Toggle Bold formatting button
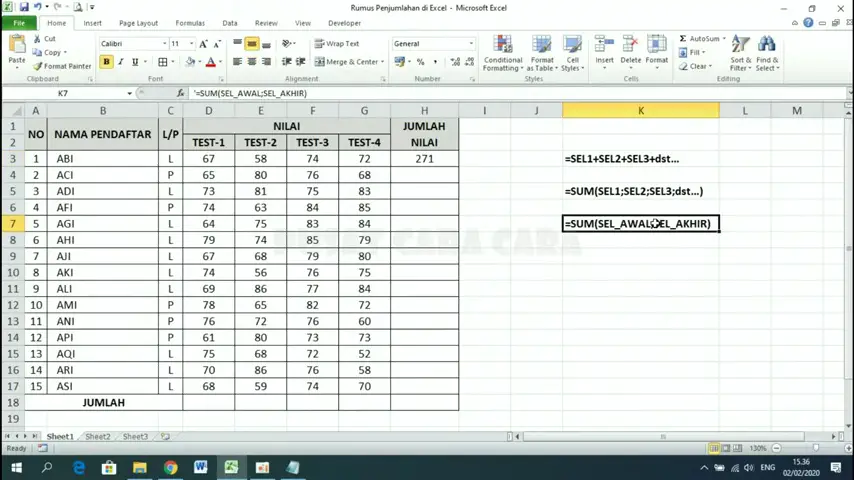The width and height of the screenshot is (854, 480). 106,62
